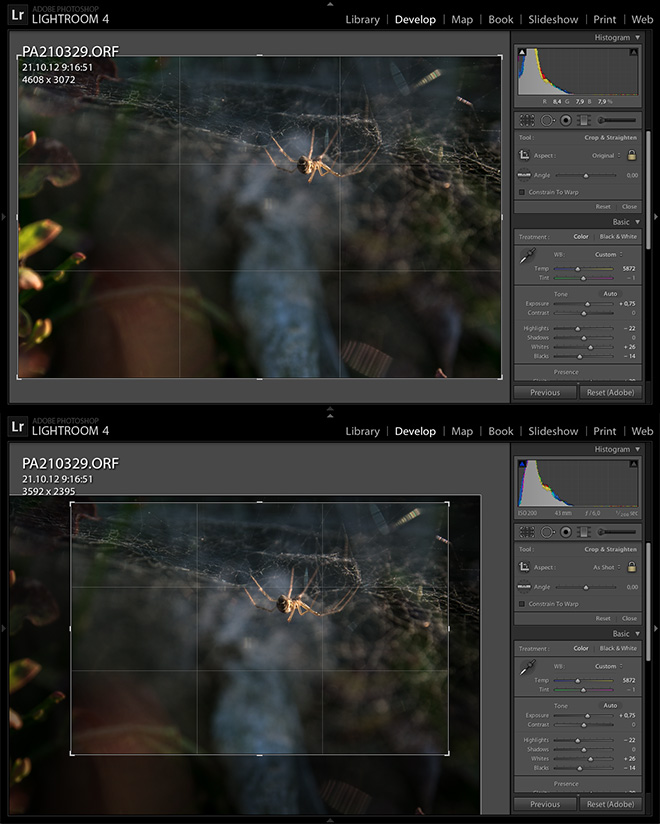Select Adjustment Brush tool in bottom screenshot

(617, 532)
